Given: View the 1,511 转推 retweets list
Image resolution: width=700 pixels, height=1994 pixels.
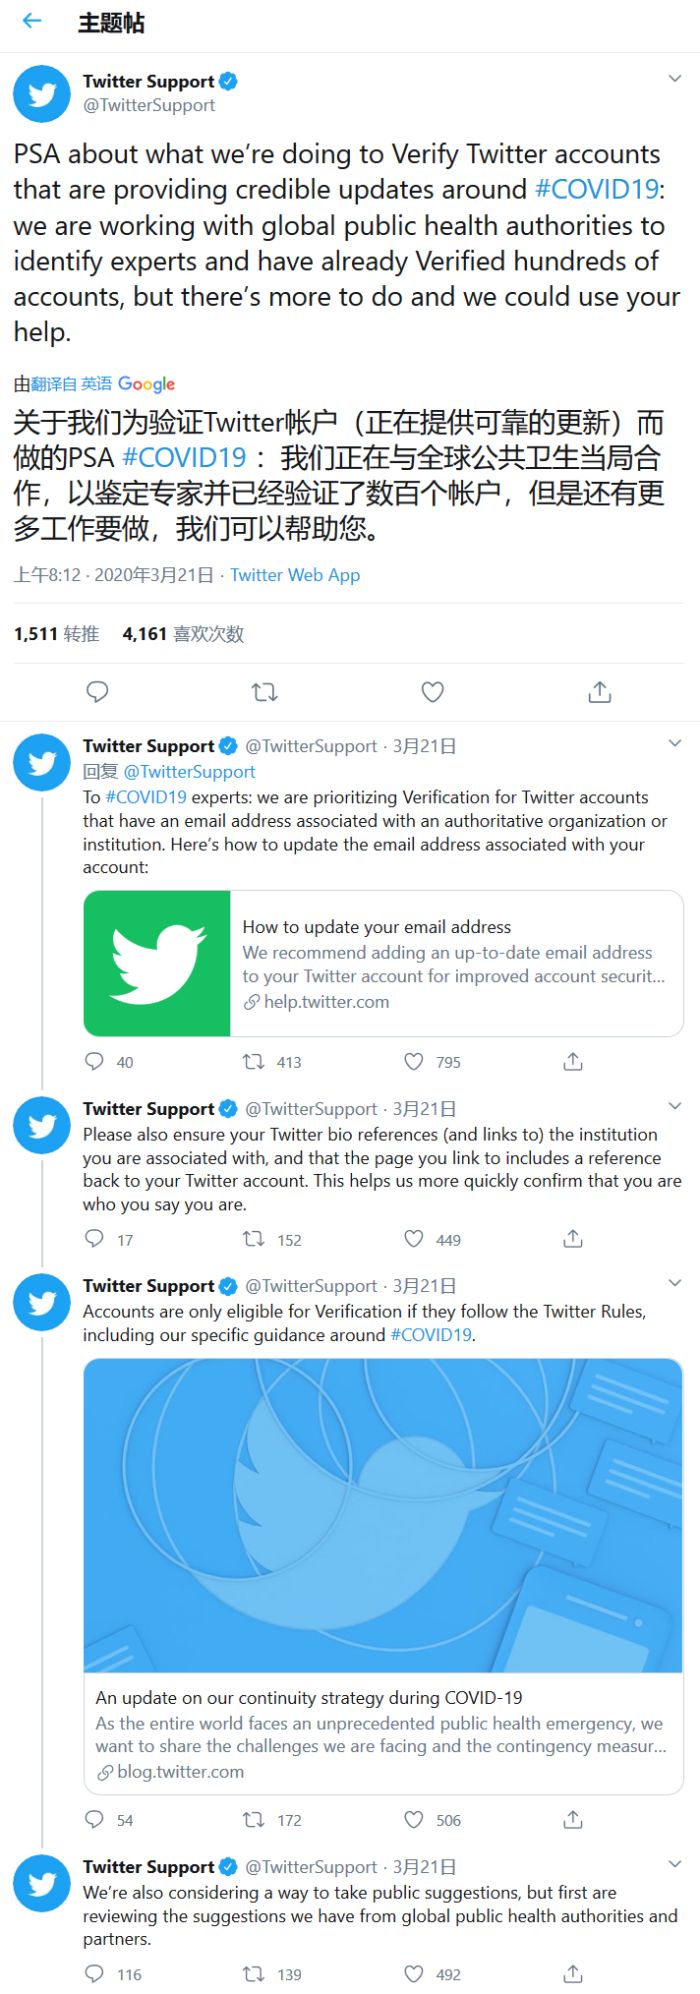Looking at the screenshot, I should point(57,634).
